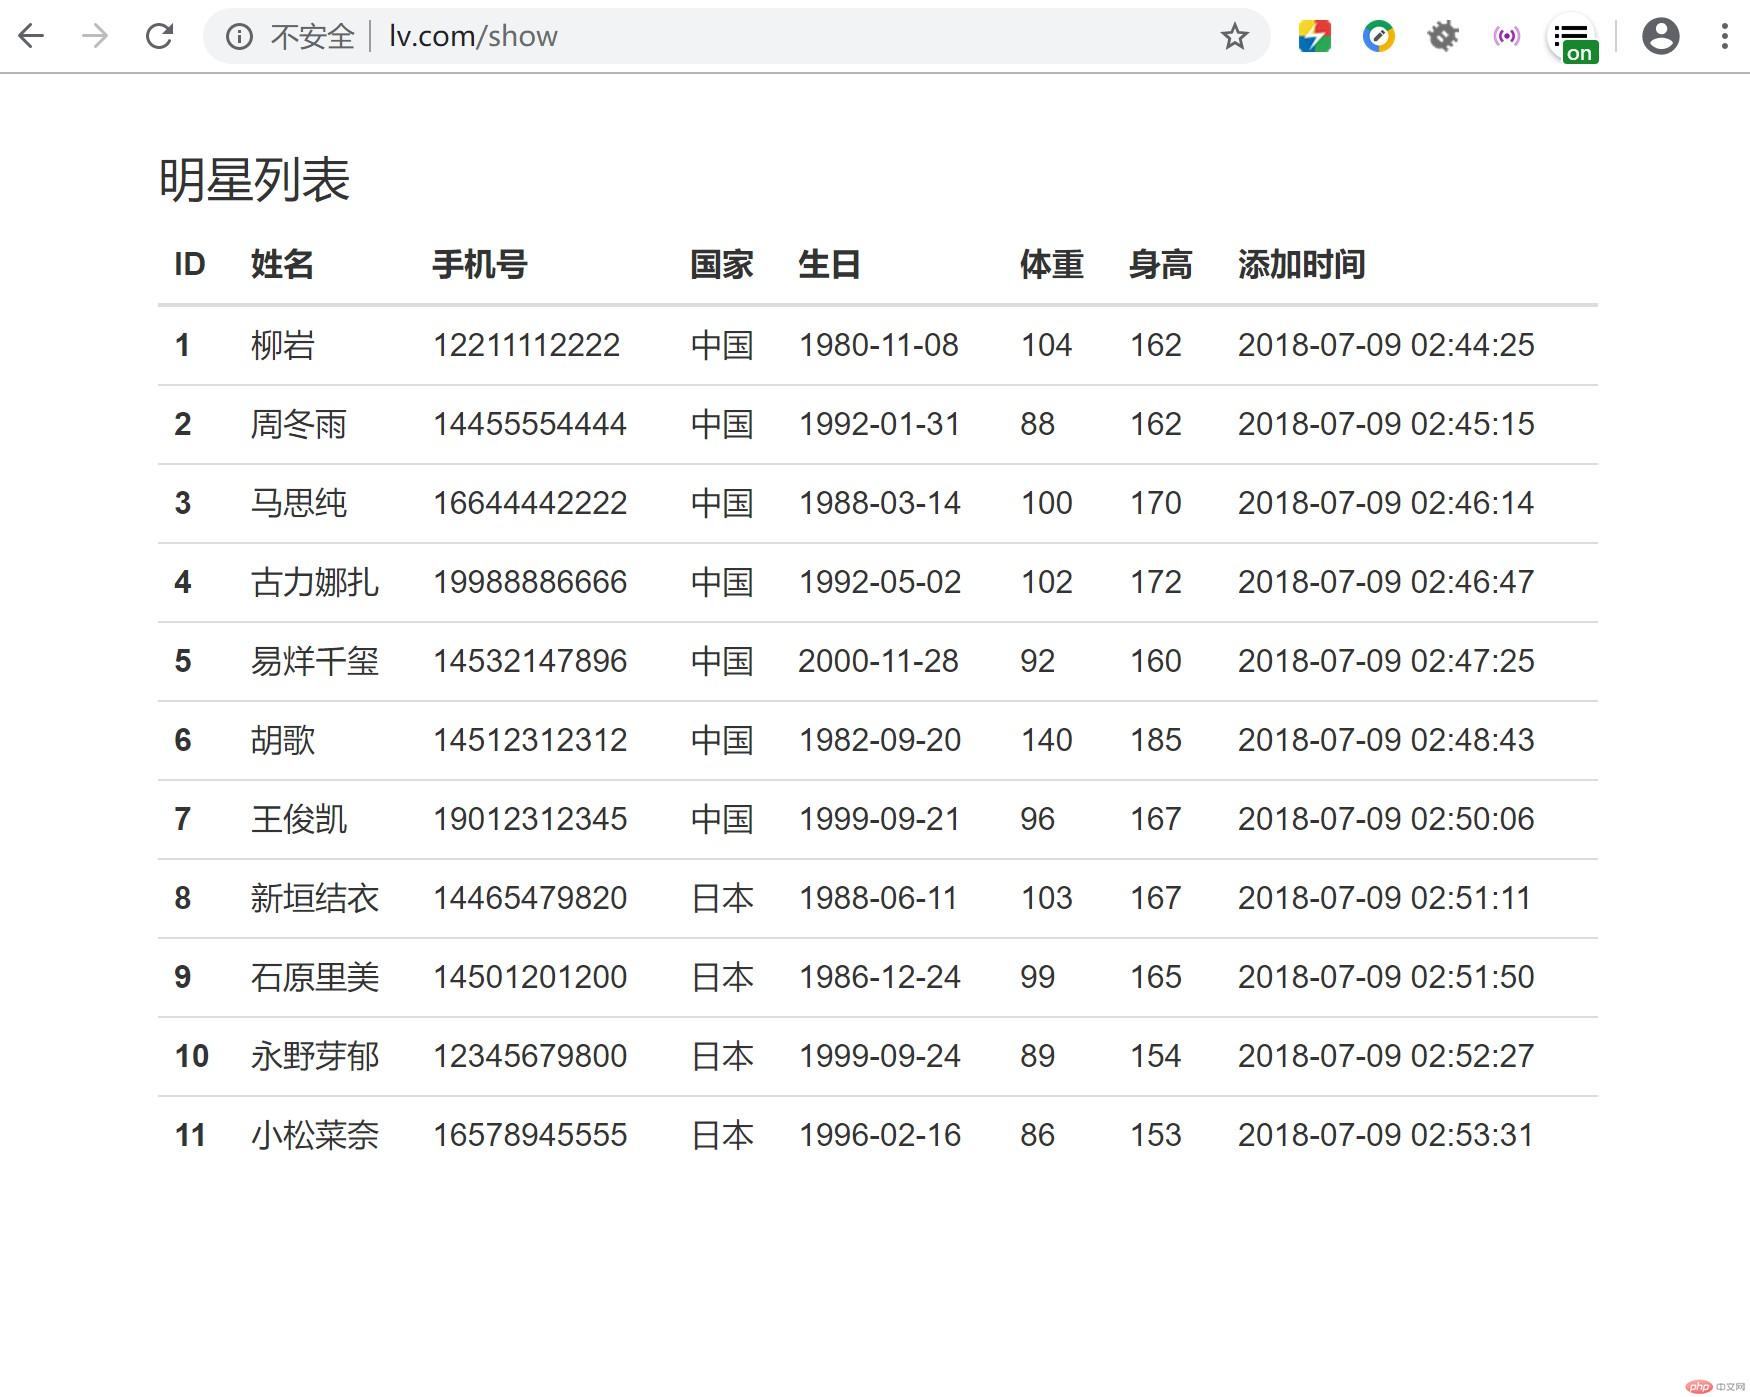
Task: Click the ID column header
Action: [189, 265]
